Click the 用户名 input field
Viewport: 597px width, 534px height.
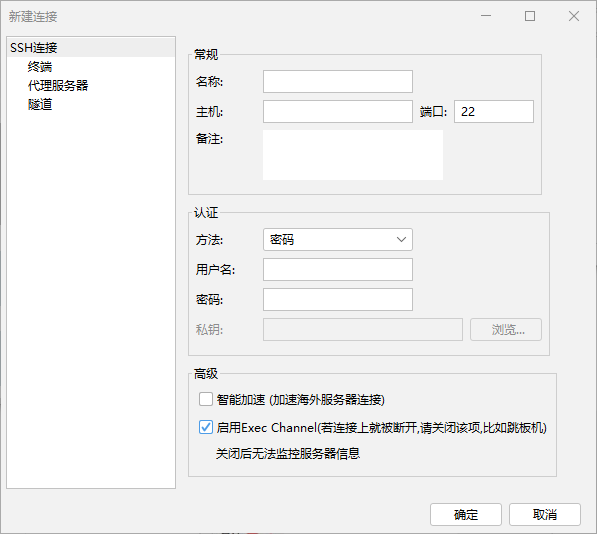338,269
